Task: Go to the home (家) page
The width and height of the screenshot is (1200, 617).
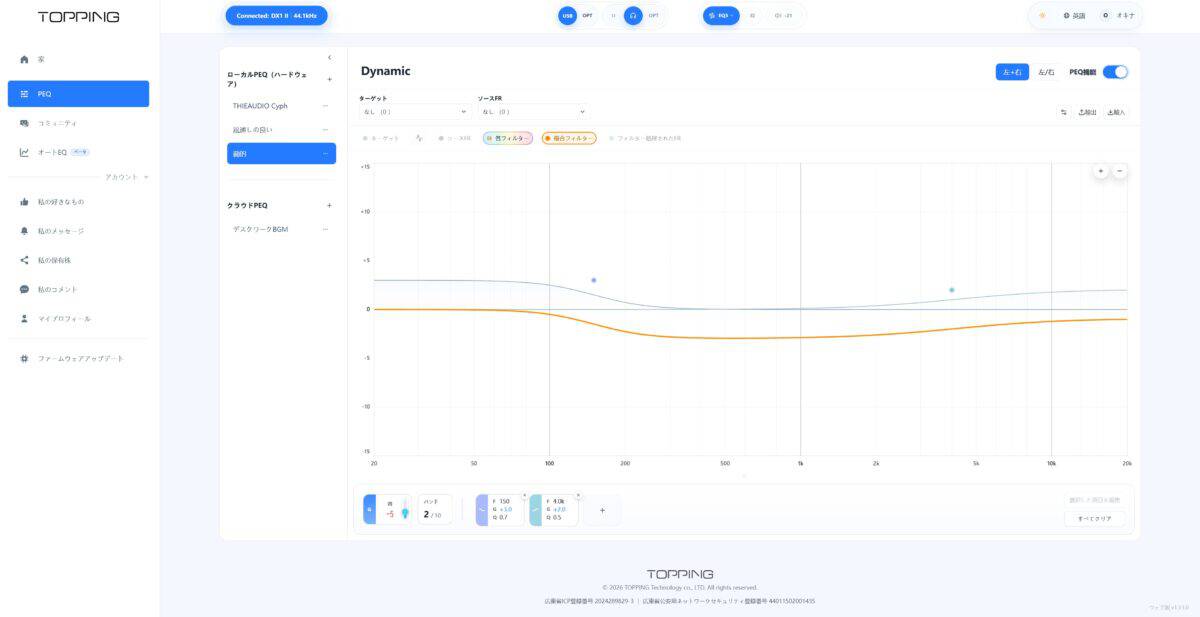Action: 78,60
